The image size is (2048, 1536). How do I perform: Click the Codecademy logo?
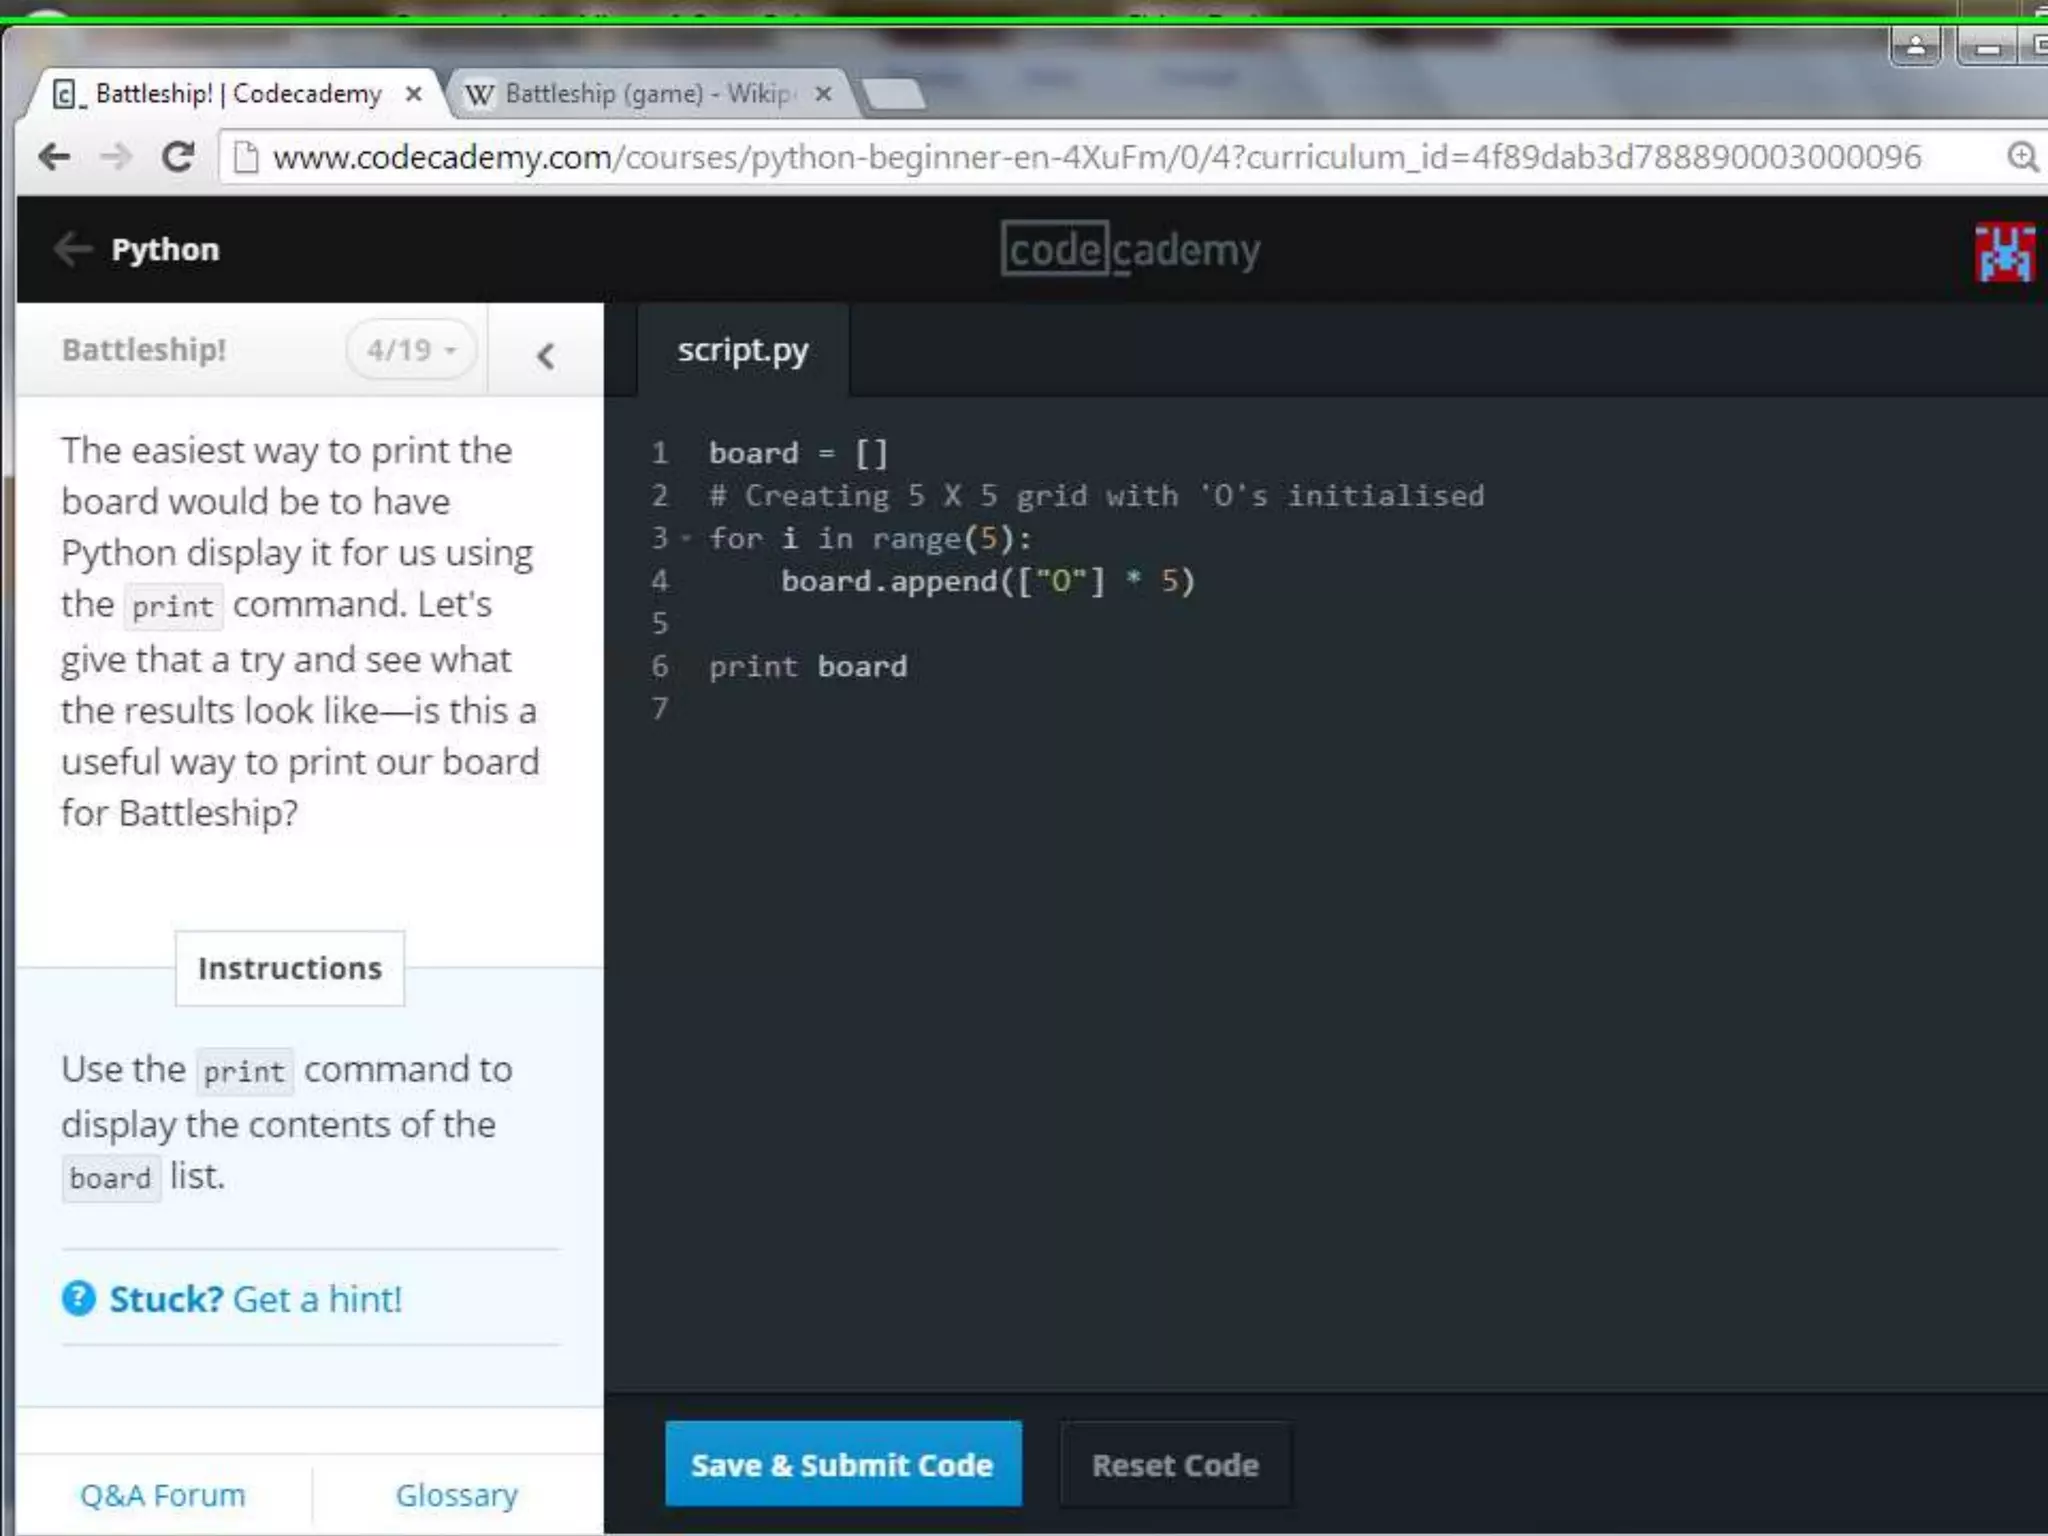1130,249
